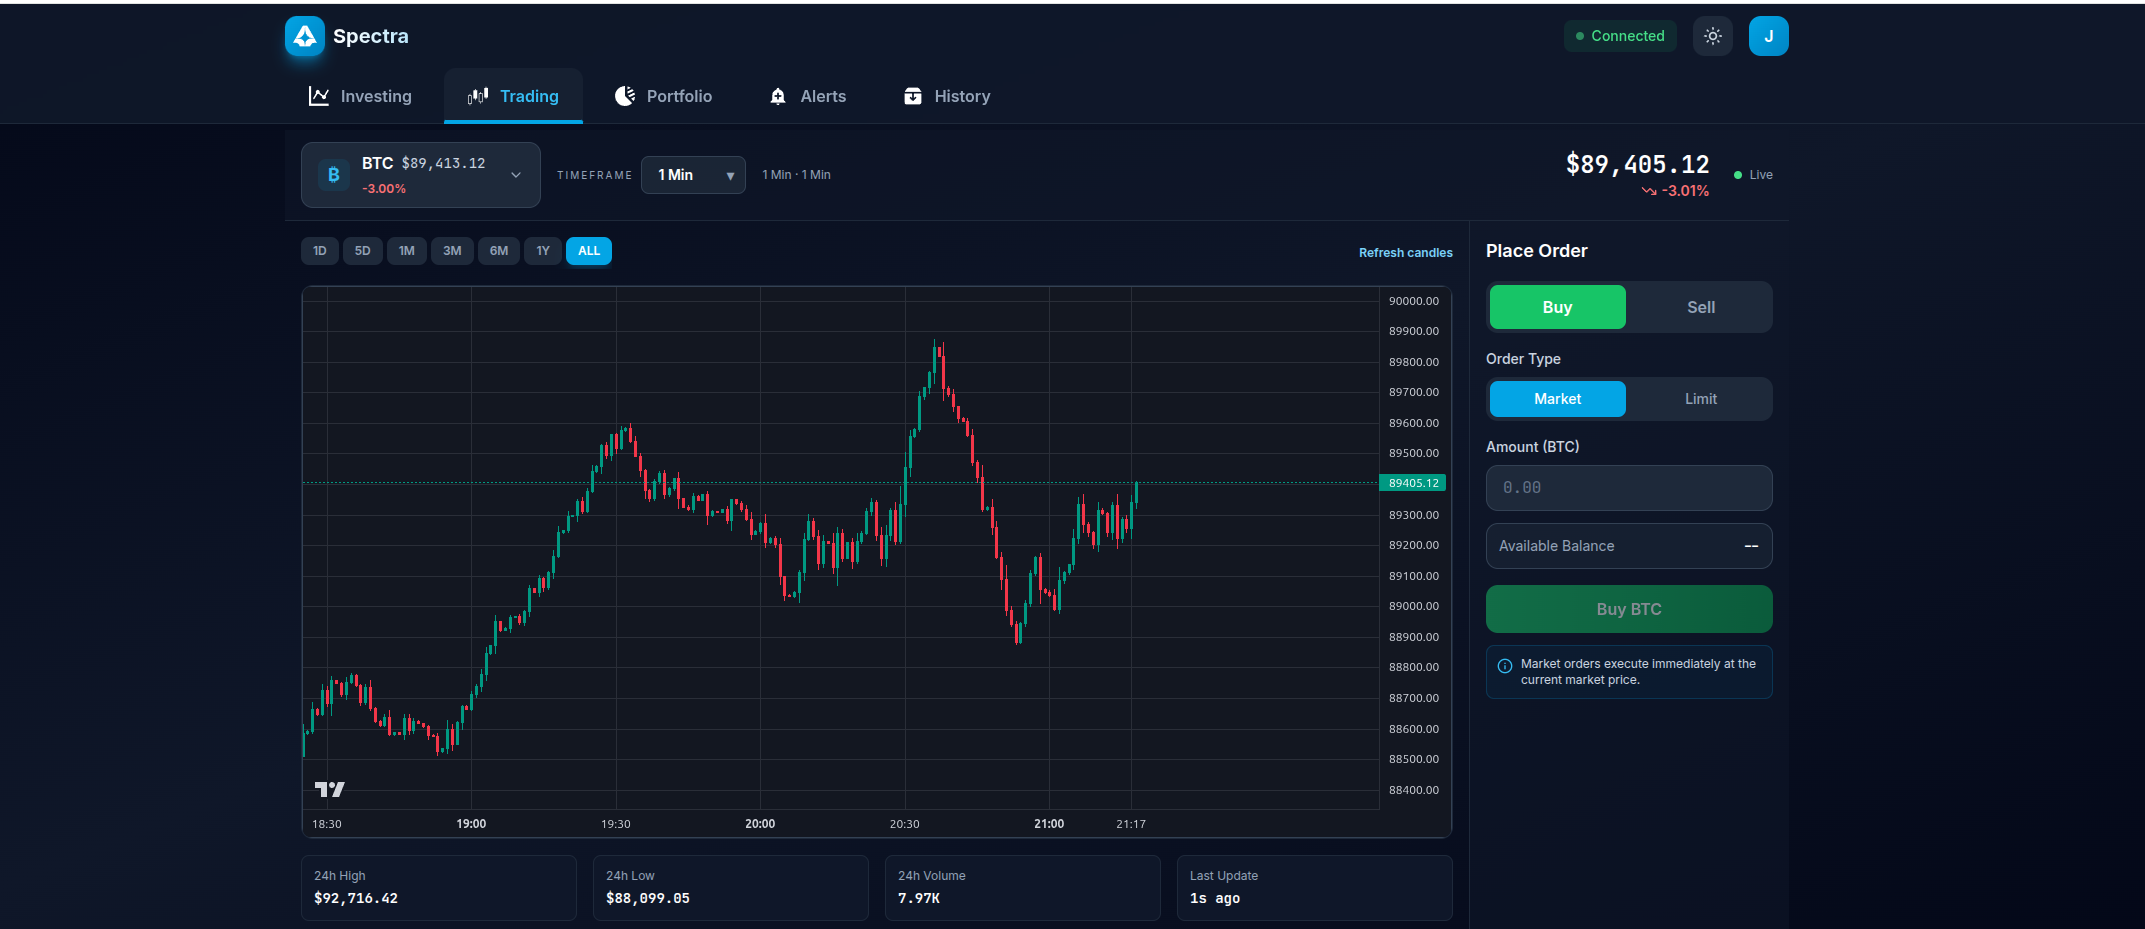
Task: Open the BTC asset selector dropdown
Action: (x=421, y=175)
